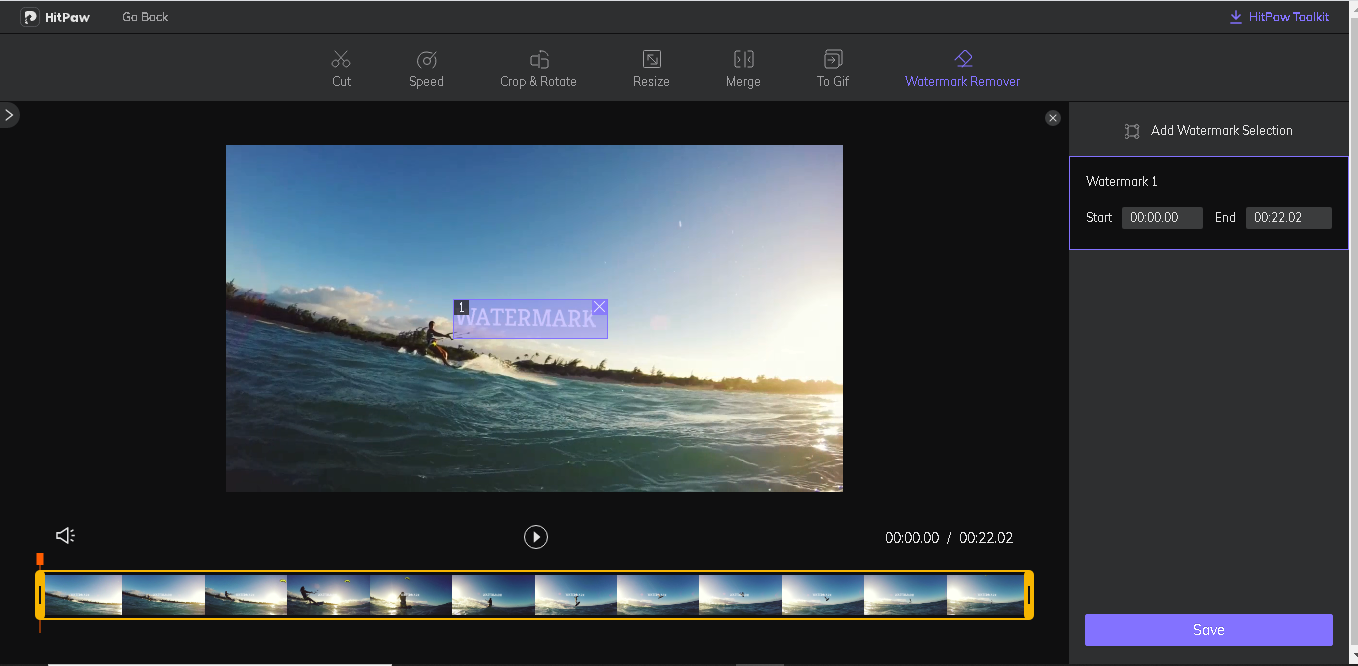This screenshot has width=1358, height=666.
Task: Remove the watermark selection box
Action: [599, 307]
